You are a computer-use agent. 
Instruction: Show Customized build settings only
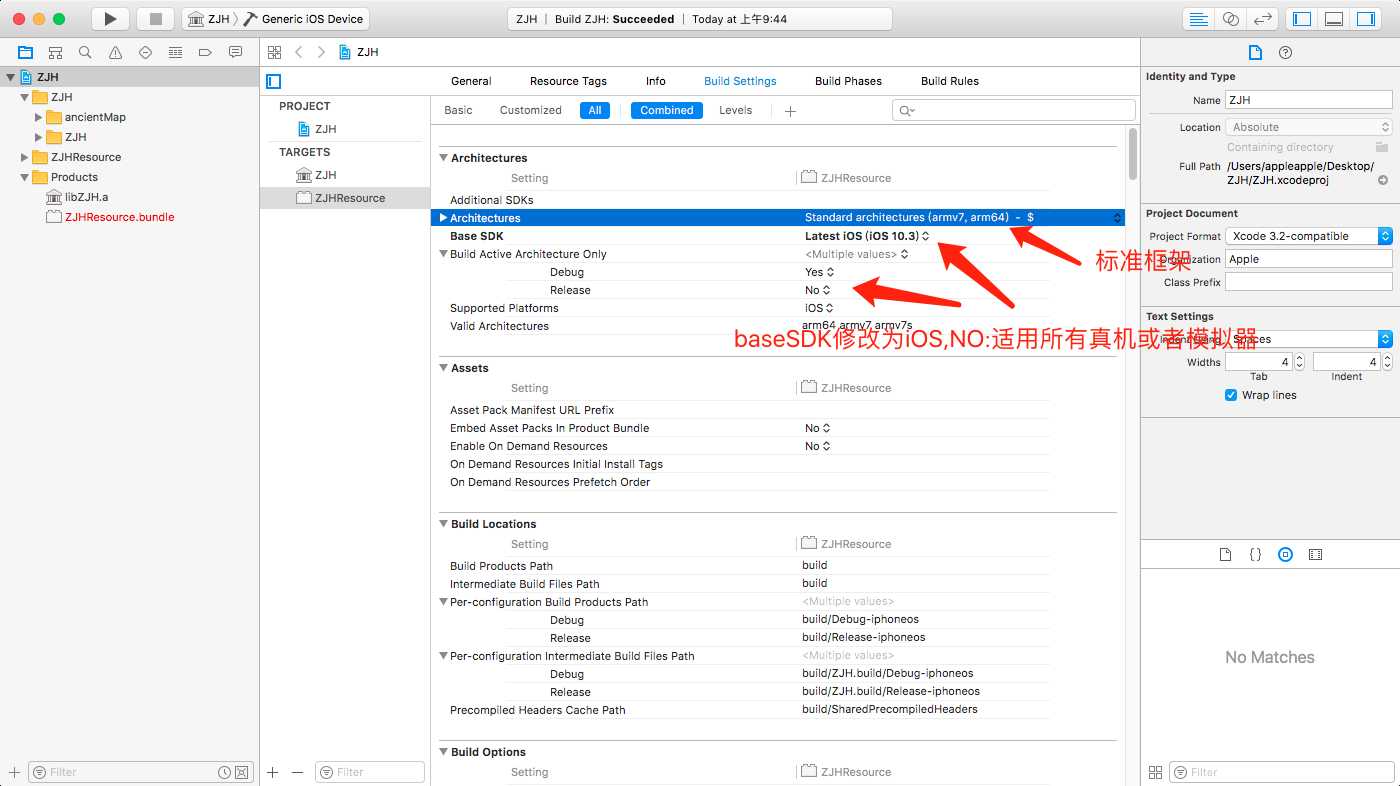pyautogui.click(x=531, y=110)
